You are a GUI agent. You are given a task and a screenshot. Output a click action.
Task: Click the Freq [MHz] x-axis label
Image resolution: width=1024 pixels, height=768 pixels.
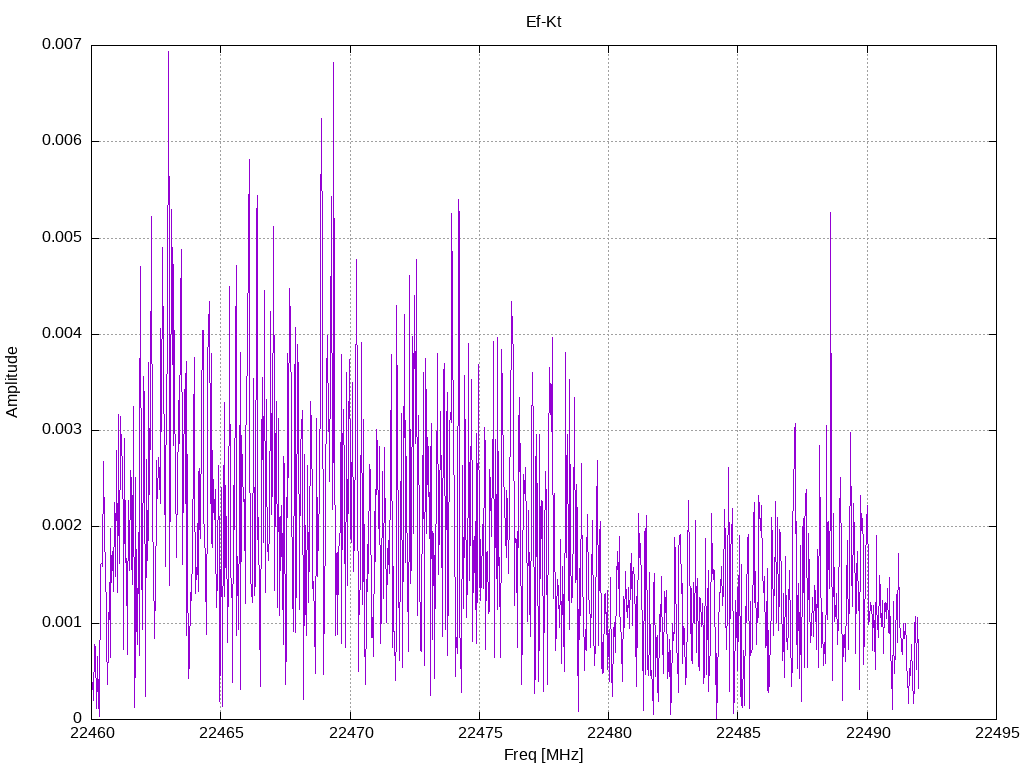pyautogui.click(x=543, y=755)
